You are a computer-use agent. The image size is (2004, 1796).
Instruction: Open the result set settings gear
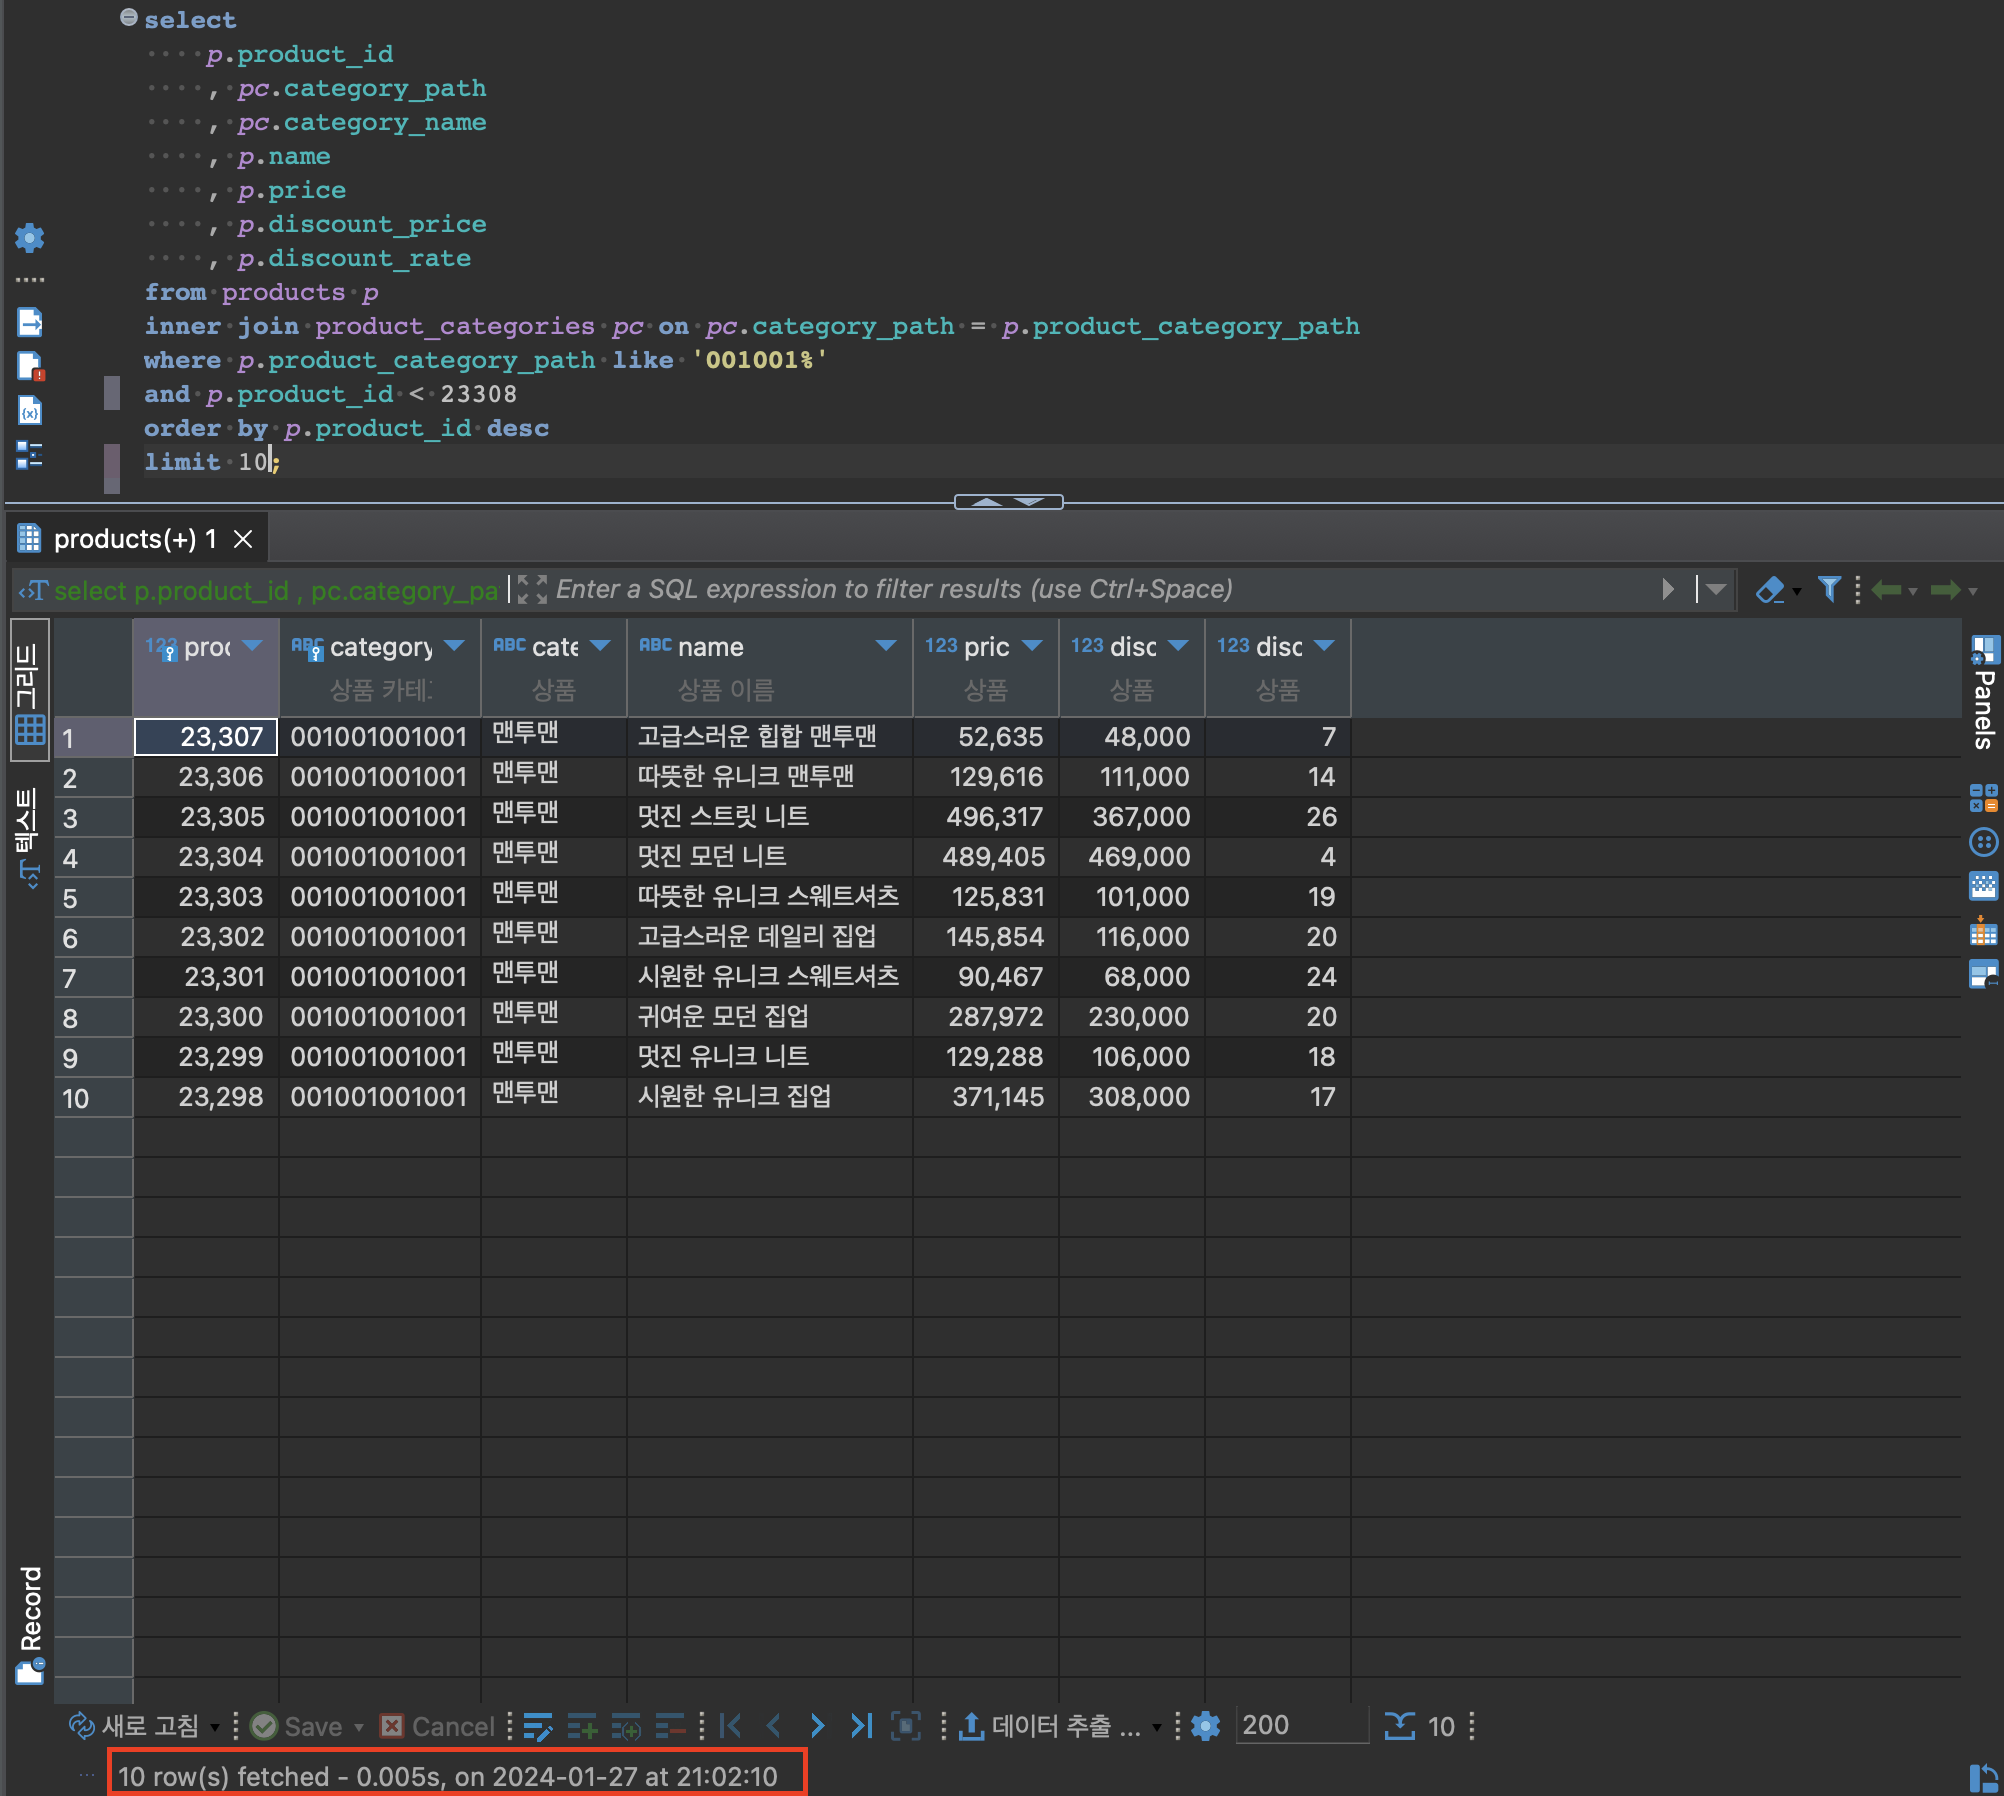(1206, 1726)
